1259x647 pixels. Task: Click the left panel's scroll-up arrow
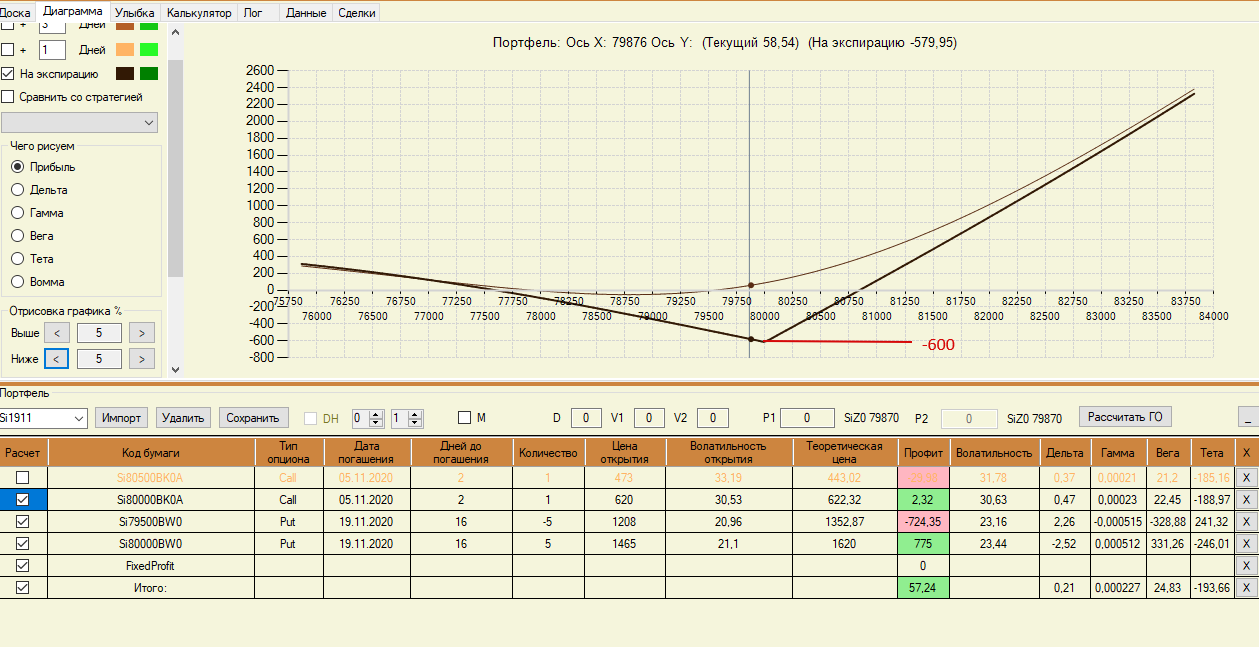176,31
